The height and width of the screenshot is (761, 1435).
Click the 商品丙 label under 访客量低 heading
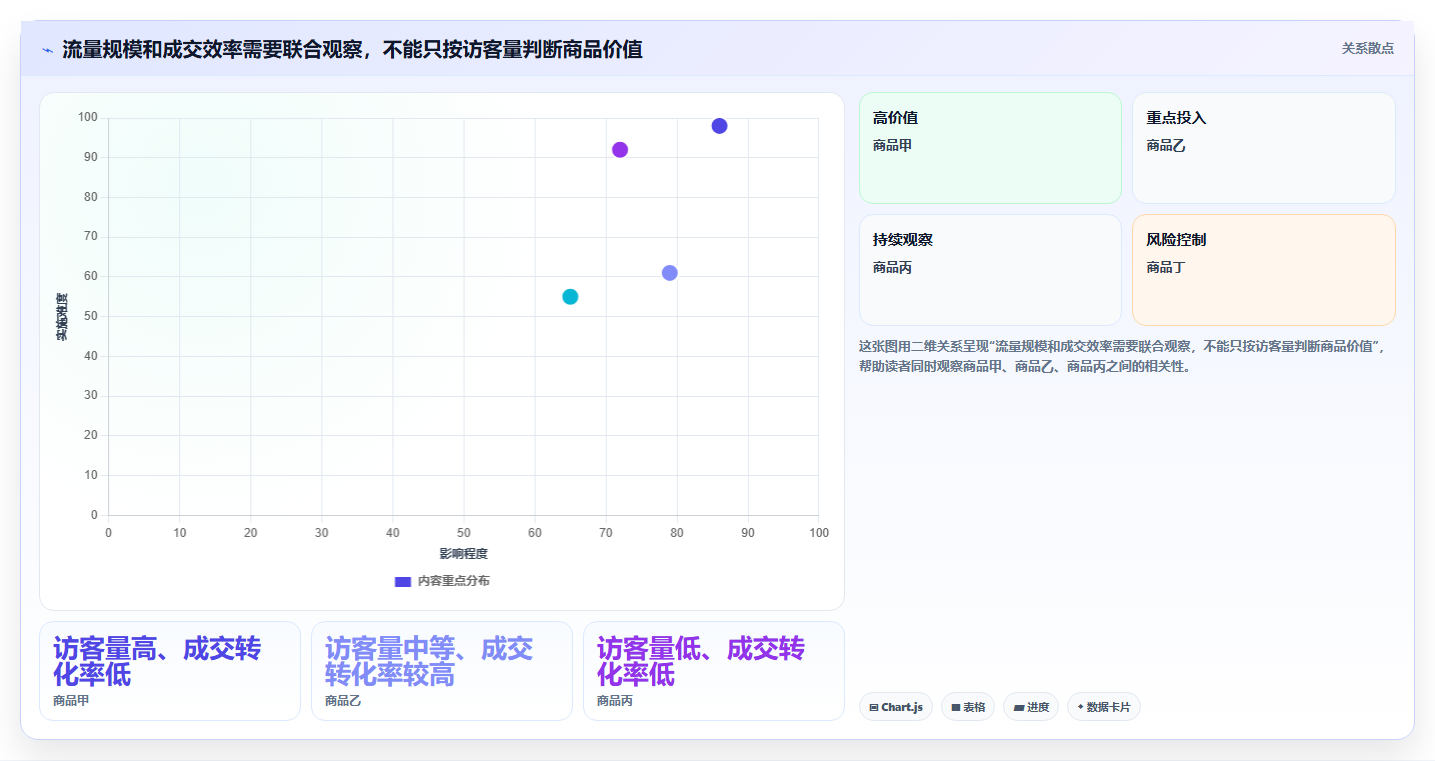coord(615,701)
